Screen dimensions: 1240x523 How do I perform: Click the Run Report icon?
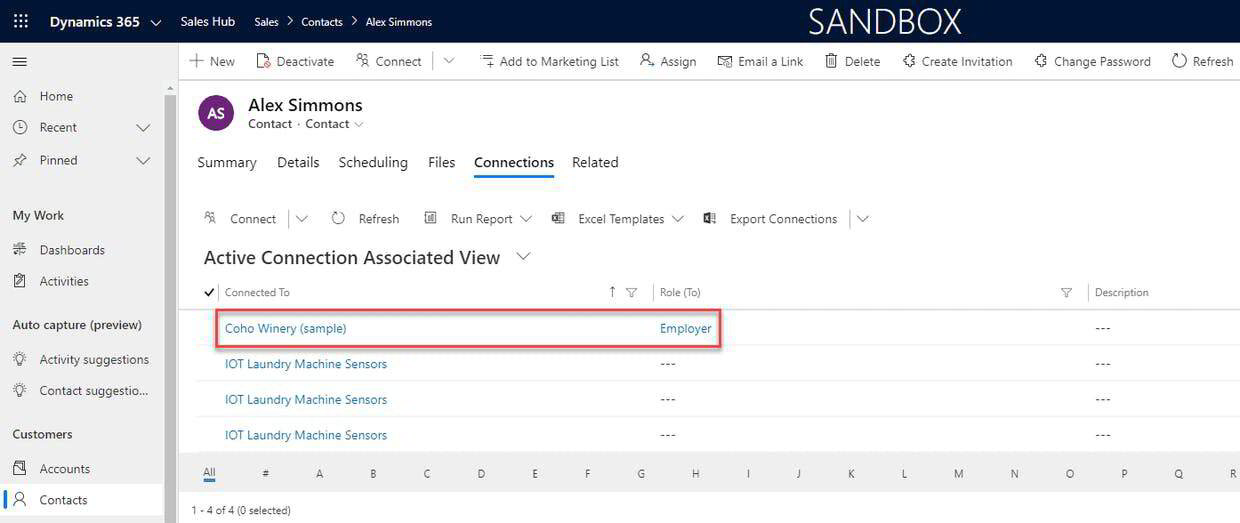[x=431, y=218]
